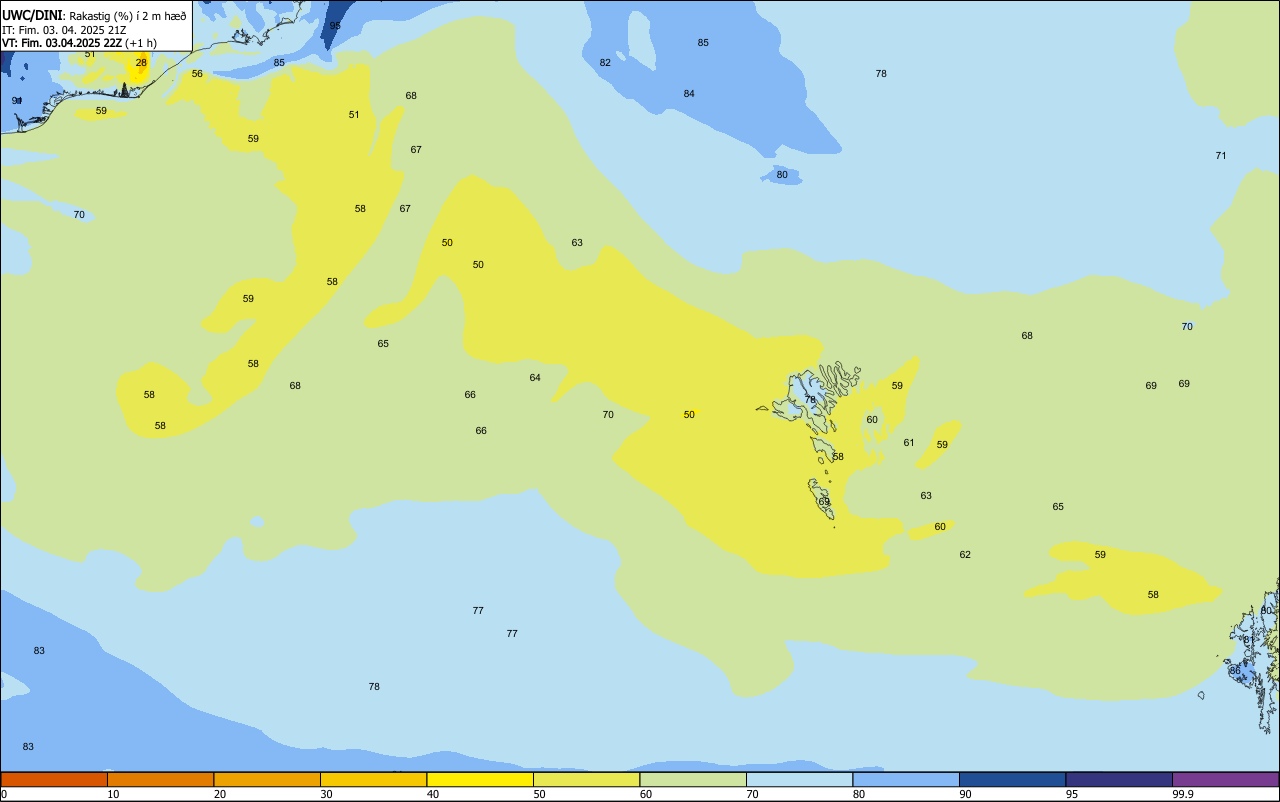Click the legend tick label 10
Image resolution: width=1280 pixels, height=802 pixels.
[x=113, y=794]
